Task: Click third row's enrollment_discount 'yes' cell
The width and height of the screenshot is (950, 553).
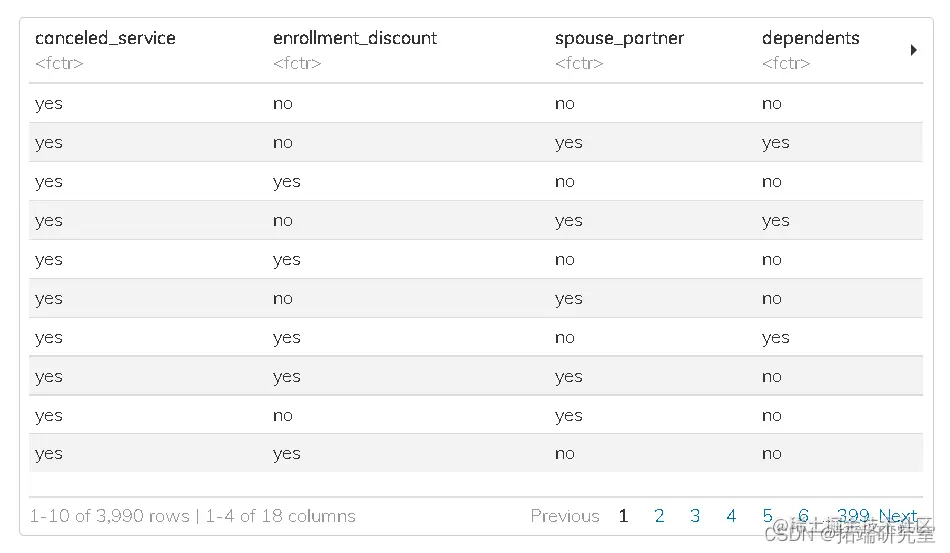Action: tap(287, 182)
